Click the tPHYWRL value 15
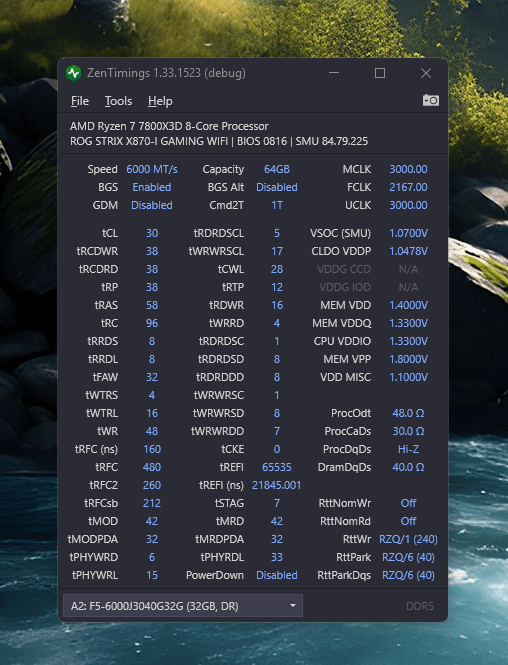The width and height of the screenshot is (508, 665). tap(152, 576)
